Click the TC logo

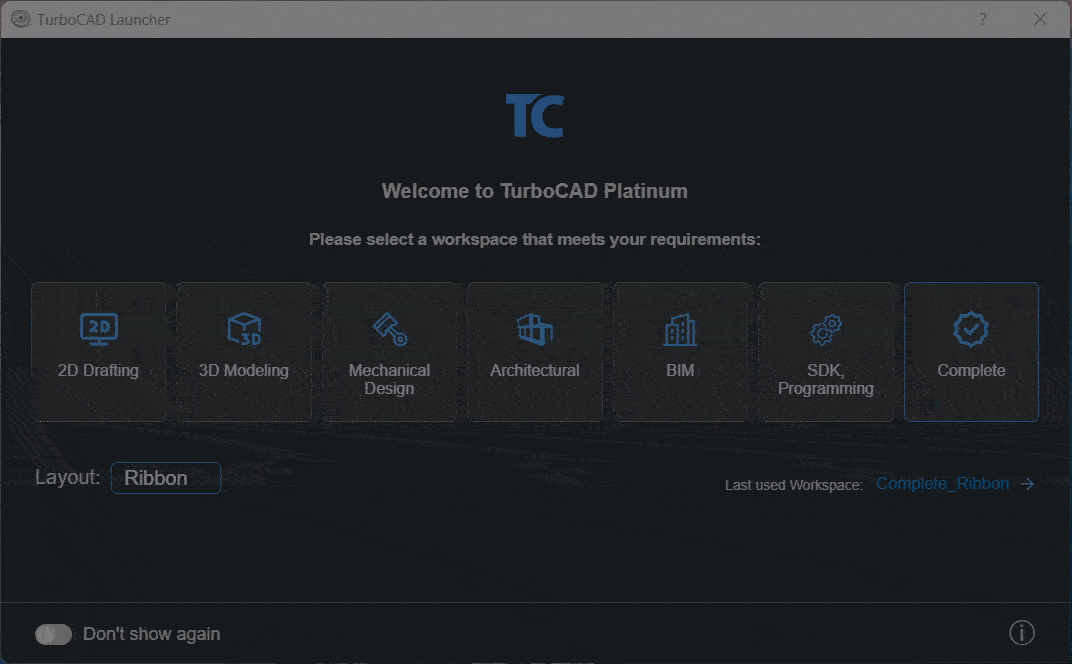point(535,116)
